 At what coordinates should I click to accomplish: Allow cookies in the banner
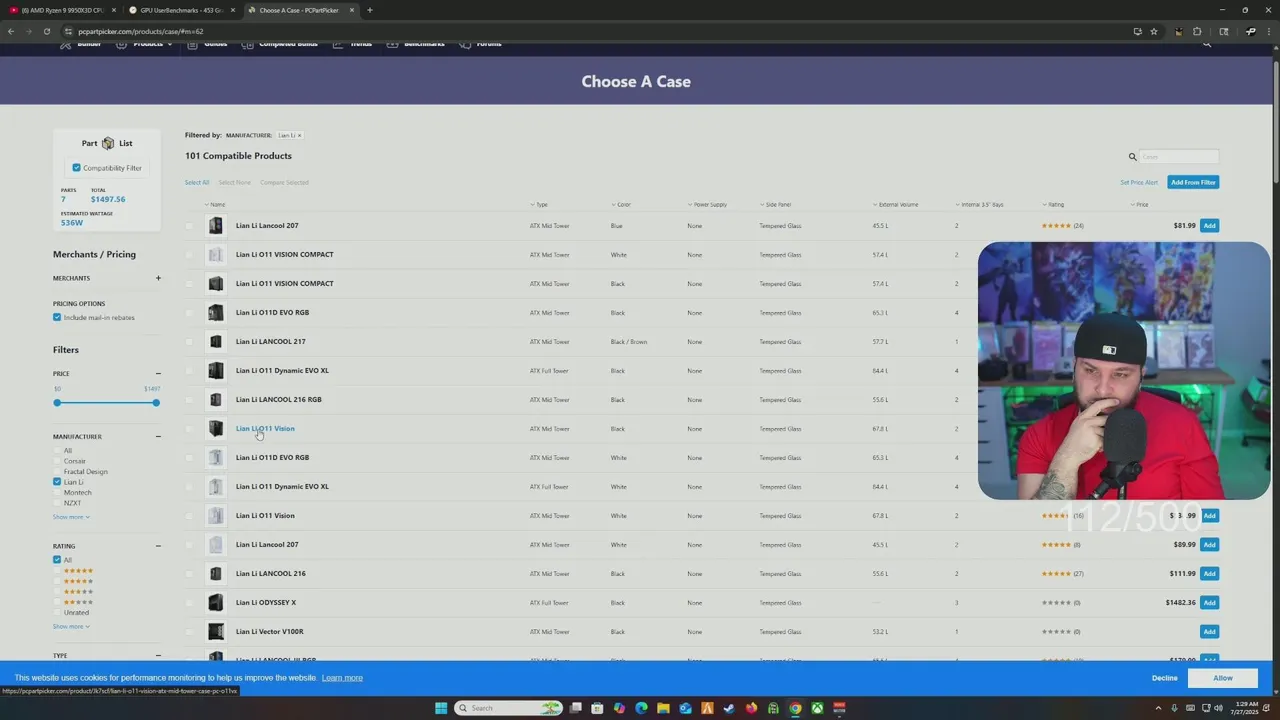click(x=1223, y=678)
